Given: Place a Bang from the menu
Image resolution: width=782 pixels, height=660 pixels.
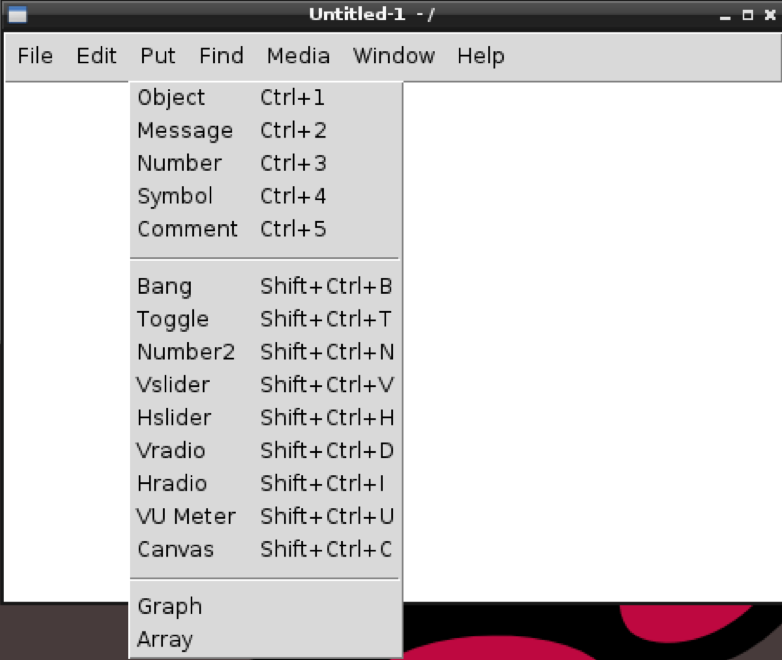Looking at the screenshot, I should (x=265, y=286).
